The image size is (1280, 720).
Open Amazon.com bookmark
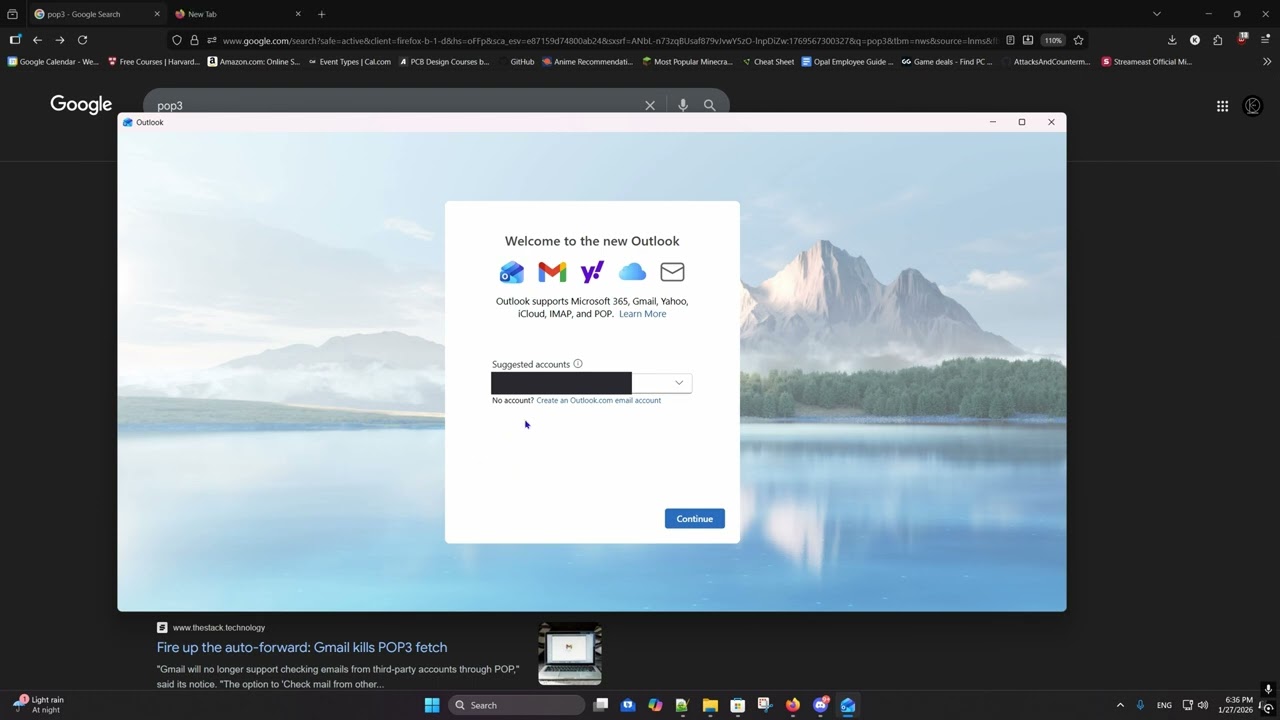[253, 62]
